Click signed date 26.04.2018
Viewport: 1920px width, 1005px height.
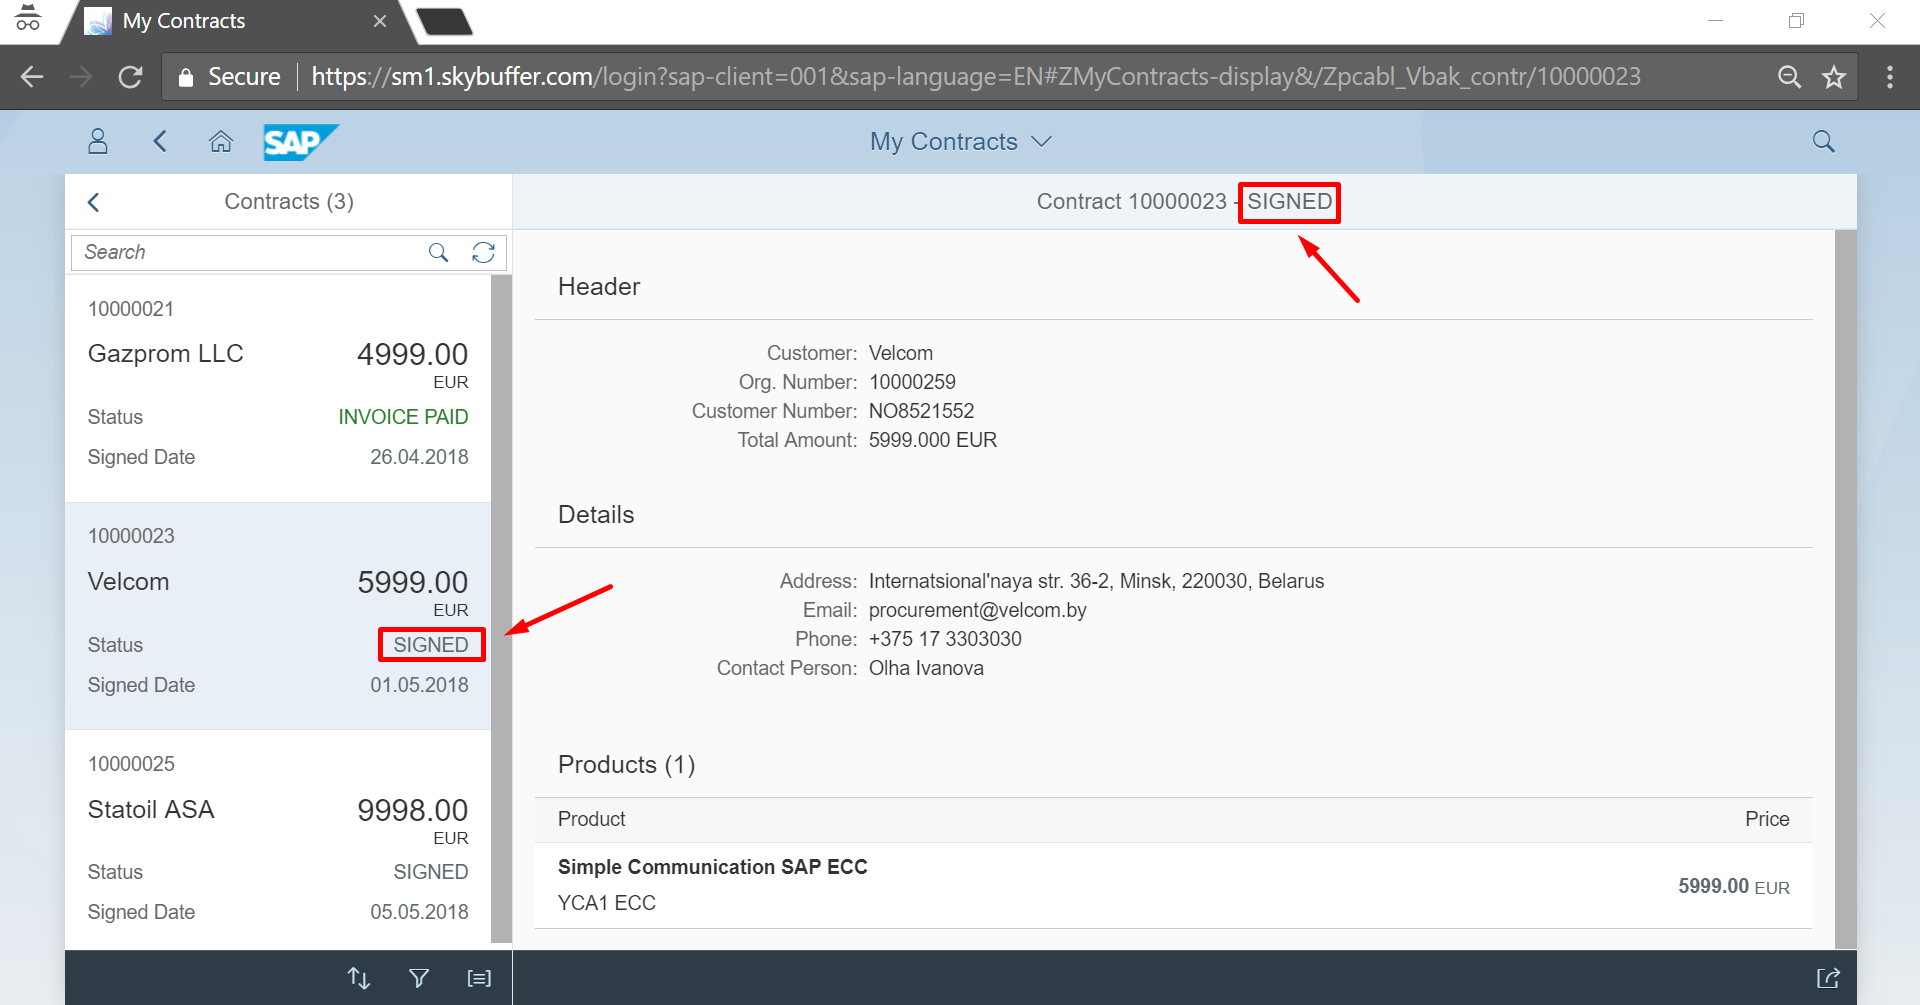click(x=419, y=457)
